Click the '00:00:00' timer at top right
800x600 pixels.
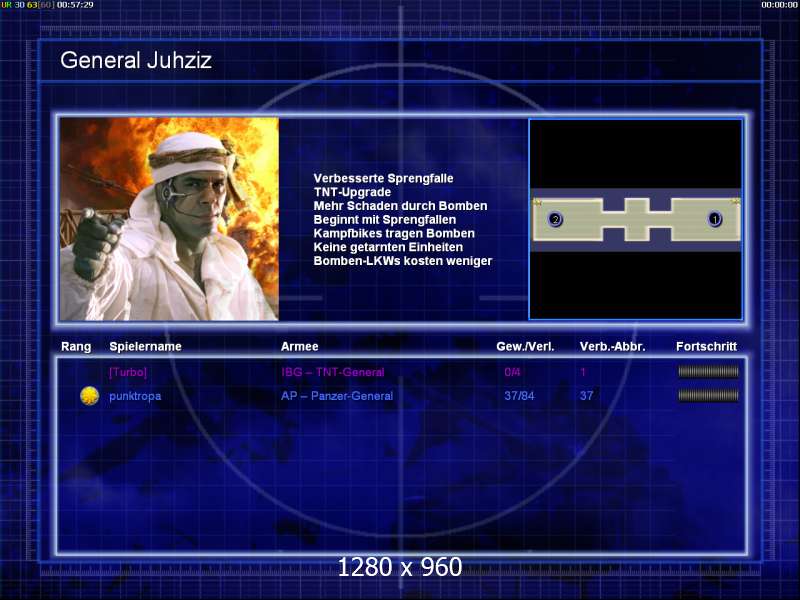(780, 5)
